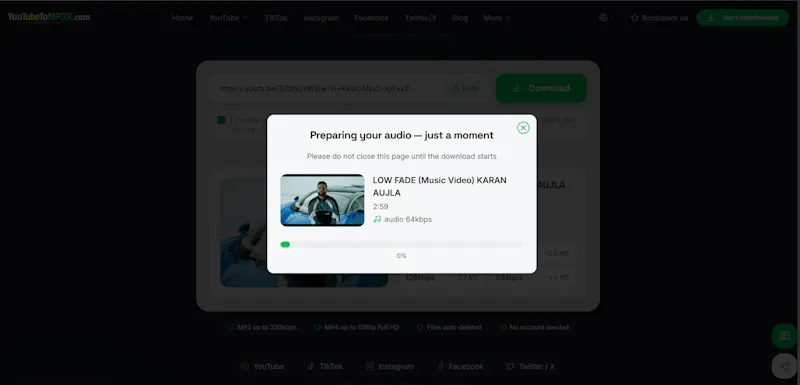Select the 128kbps audio quality option
Viewport: 800px width, 385px height.
click(442, 278)
